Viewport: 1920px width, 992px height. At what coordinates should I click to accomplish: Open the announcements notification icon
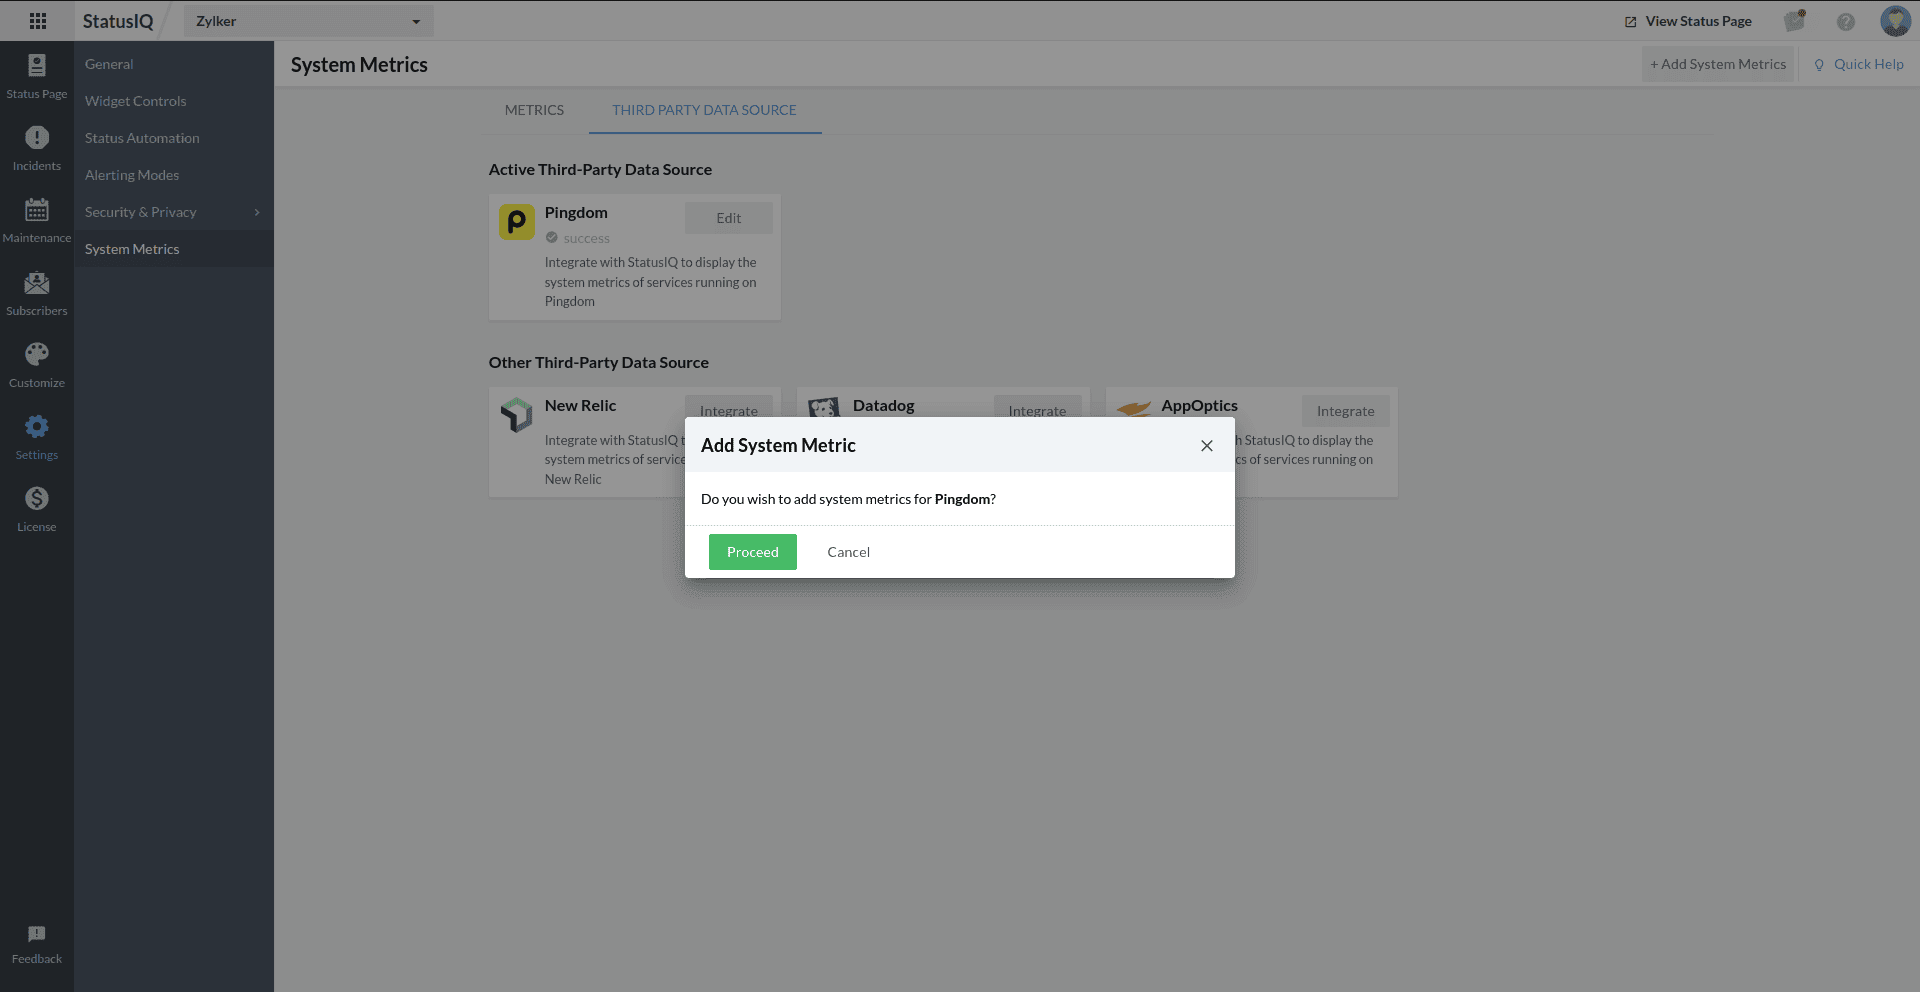(1795, 21)
